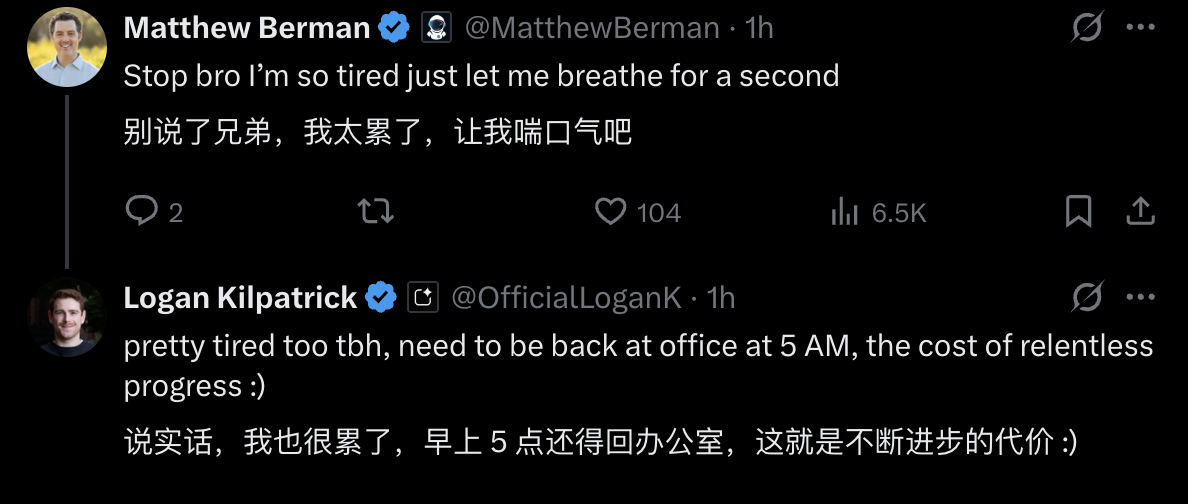Open more options on Matthew Berman's tweet
The image size is (1188, 504).
1141,28
